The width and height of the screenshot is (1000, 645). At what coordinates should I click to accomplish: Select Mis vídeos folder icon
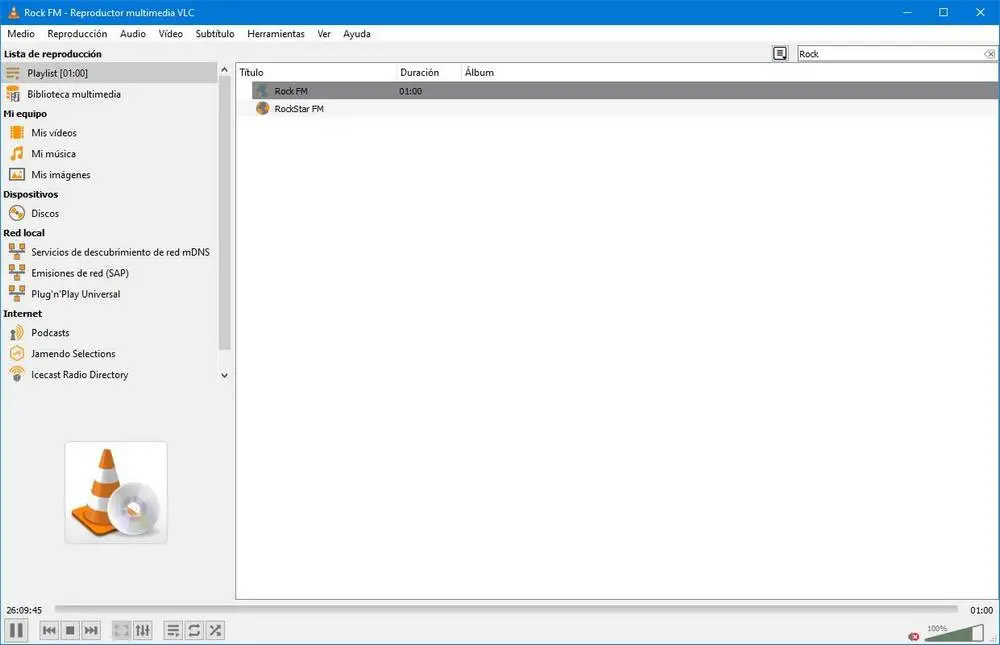click(x=17, y=133)
